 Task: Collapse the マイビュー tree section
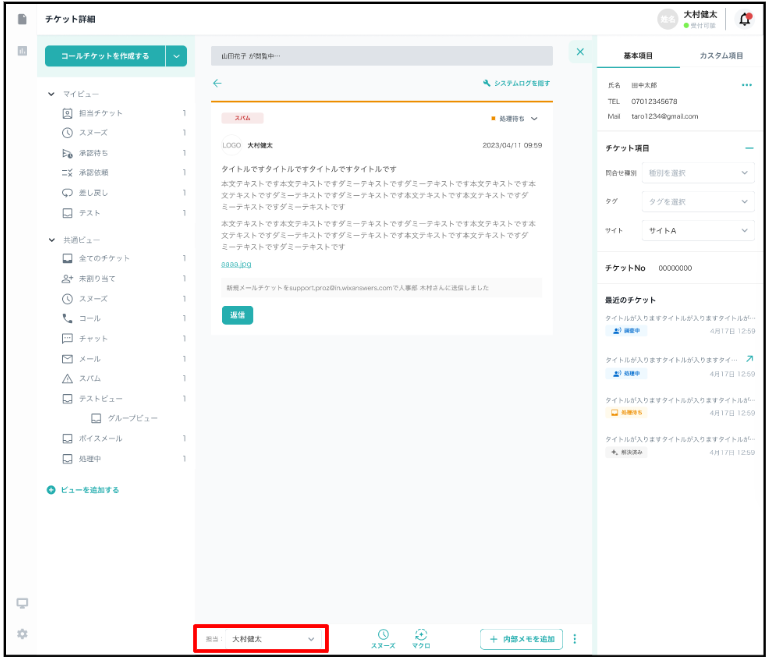pos(52,94)
